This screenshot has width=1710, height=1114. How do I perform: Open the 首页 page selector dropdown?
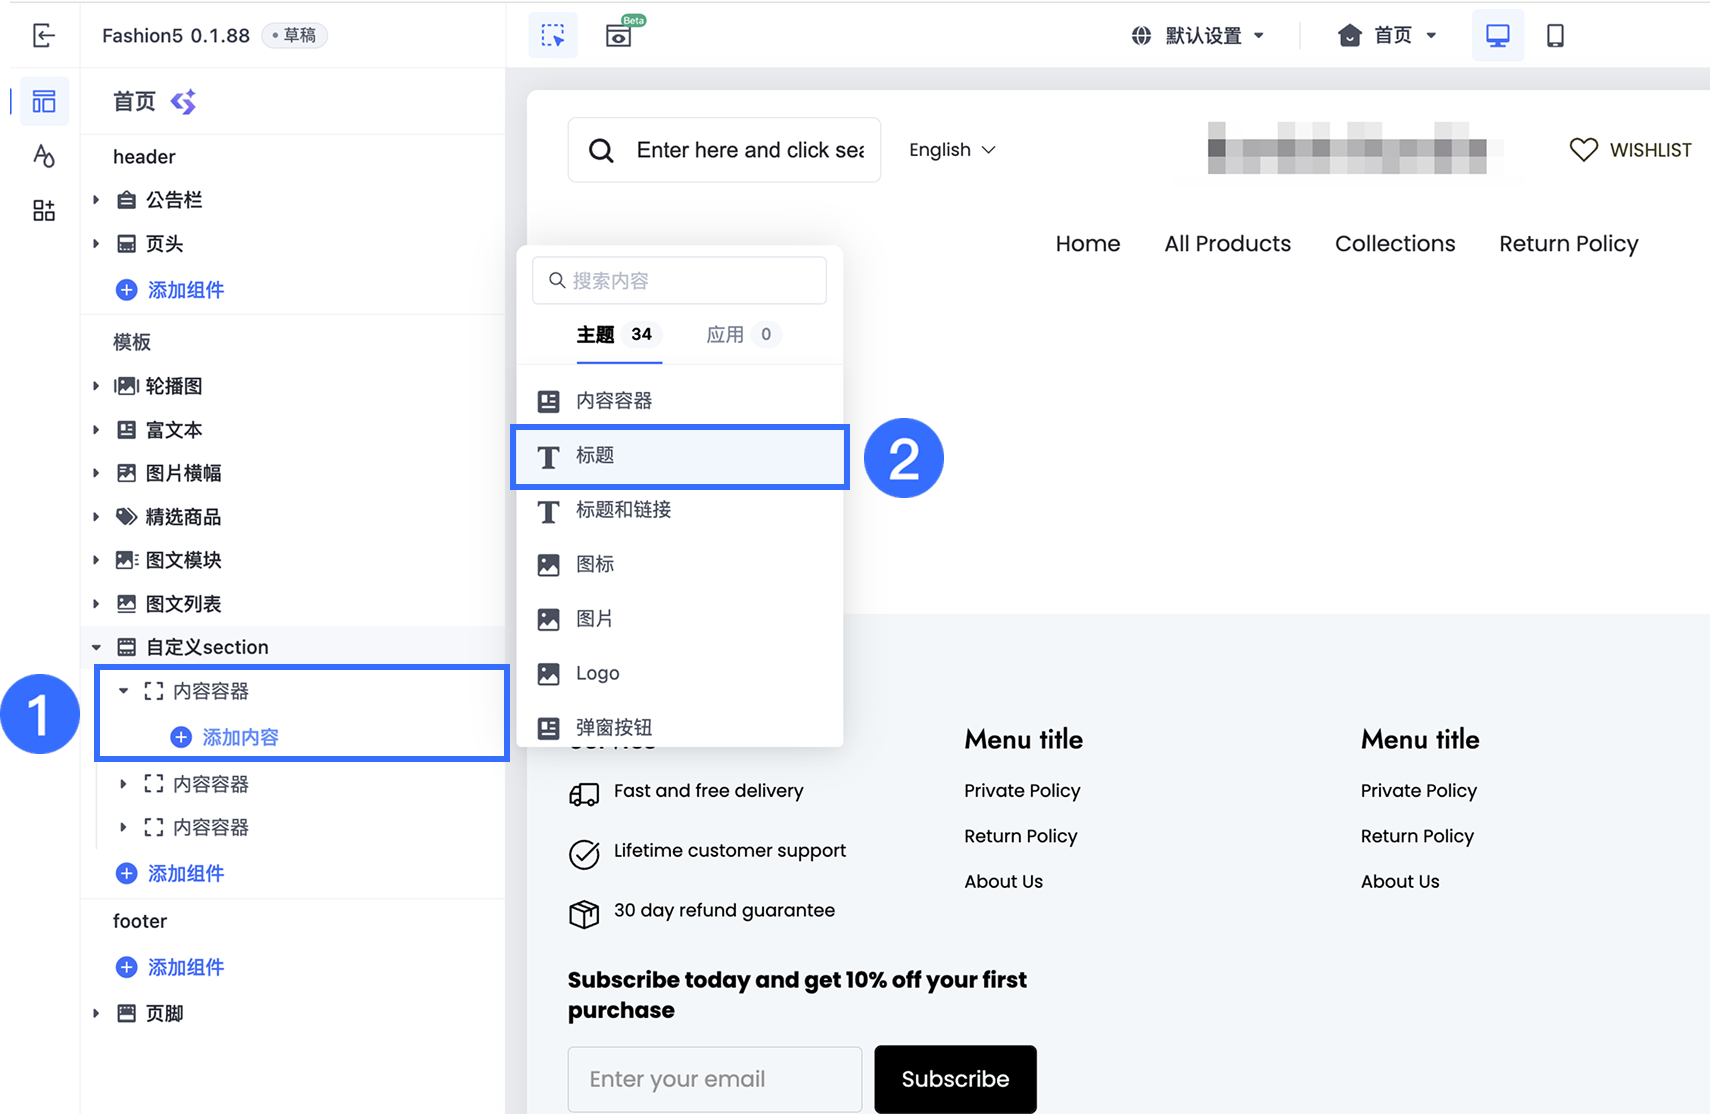[x=1387, y=36]
